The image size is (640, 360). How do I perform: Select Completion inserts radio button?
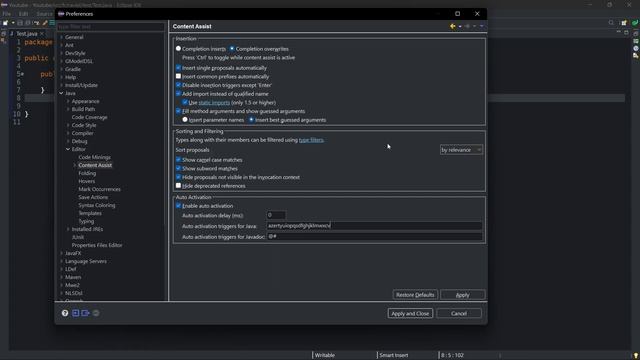[x=178, y=49]
